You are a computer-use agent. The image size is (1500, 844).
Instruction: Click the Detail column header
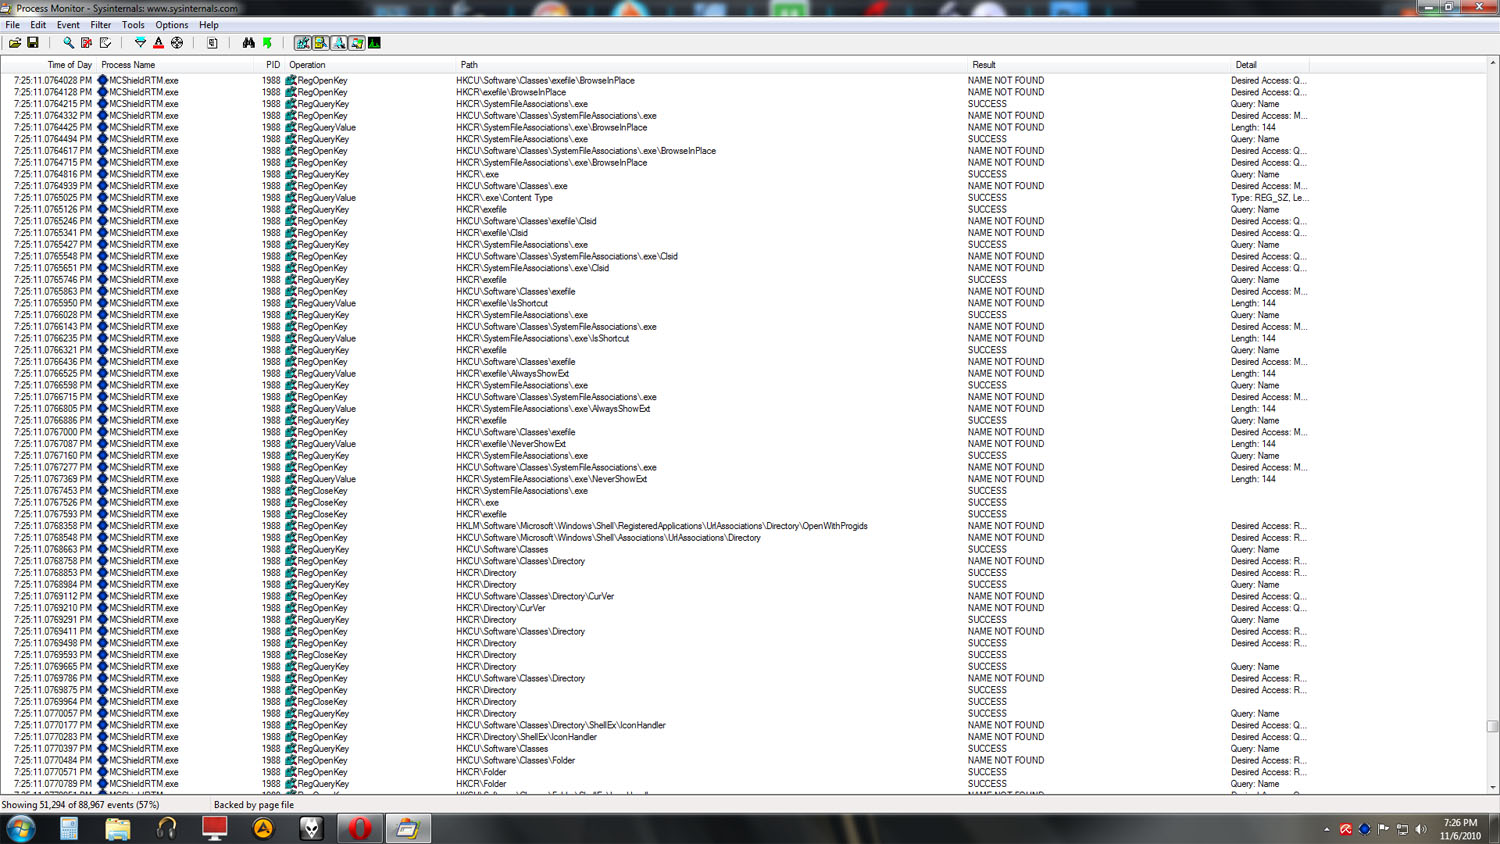point(1269,65)
